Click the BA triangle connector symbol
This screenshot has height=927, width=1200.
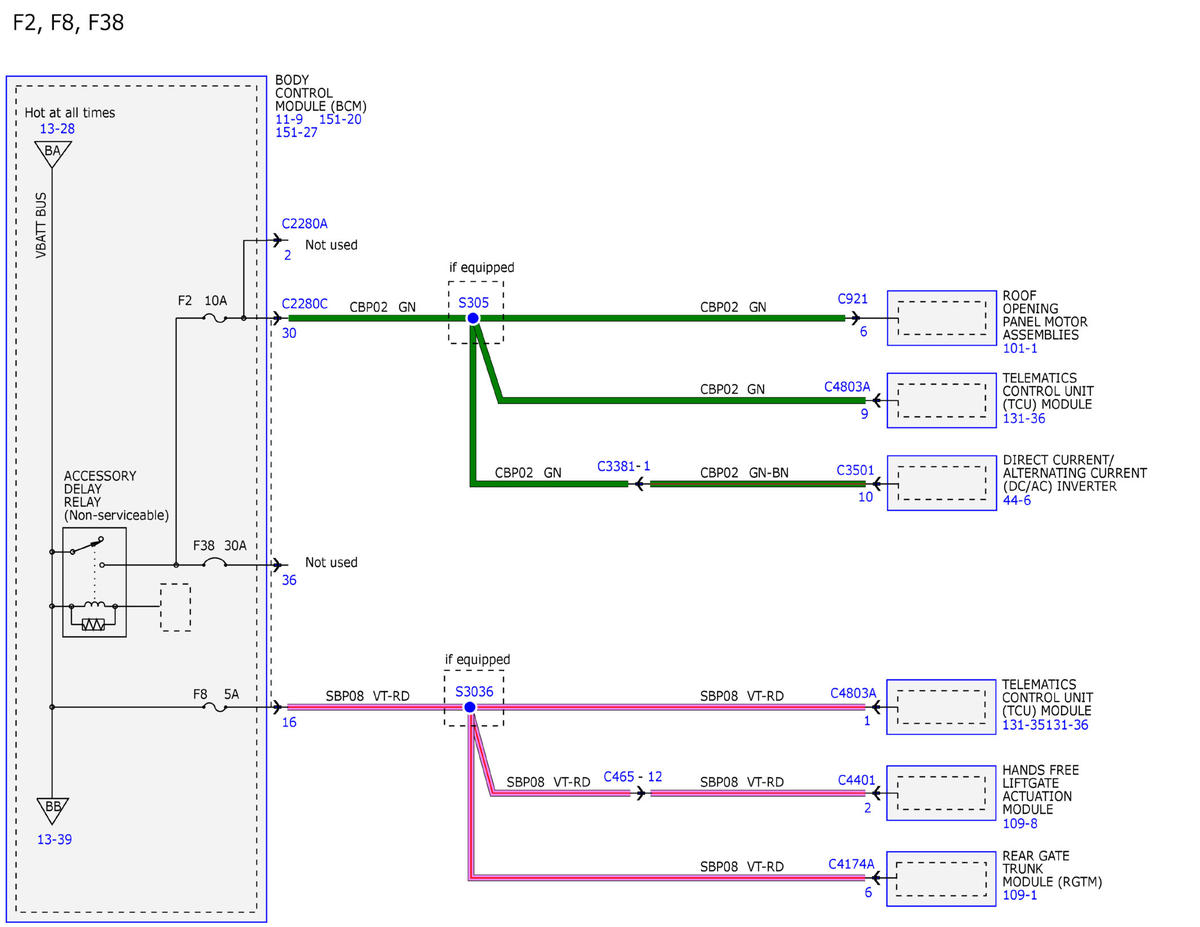coord(53,152)
